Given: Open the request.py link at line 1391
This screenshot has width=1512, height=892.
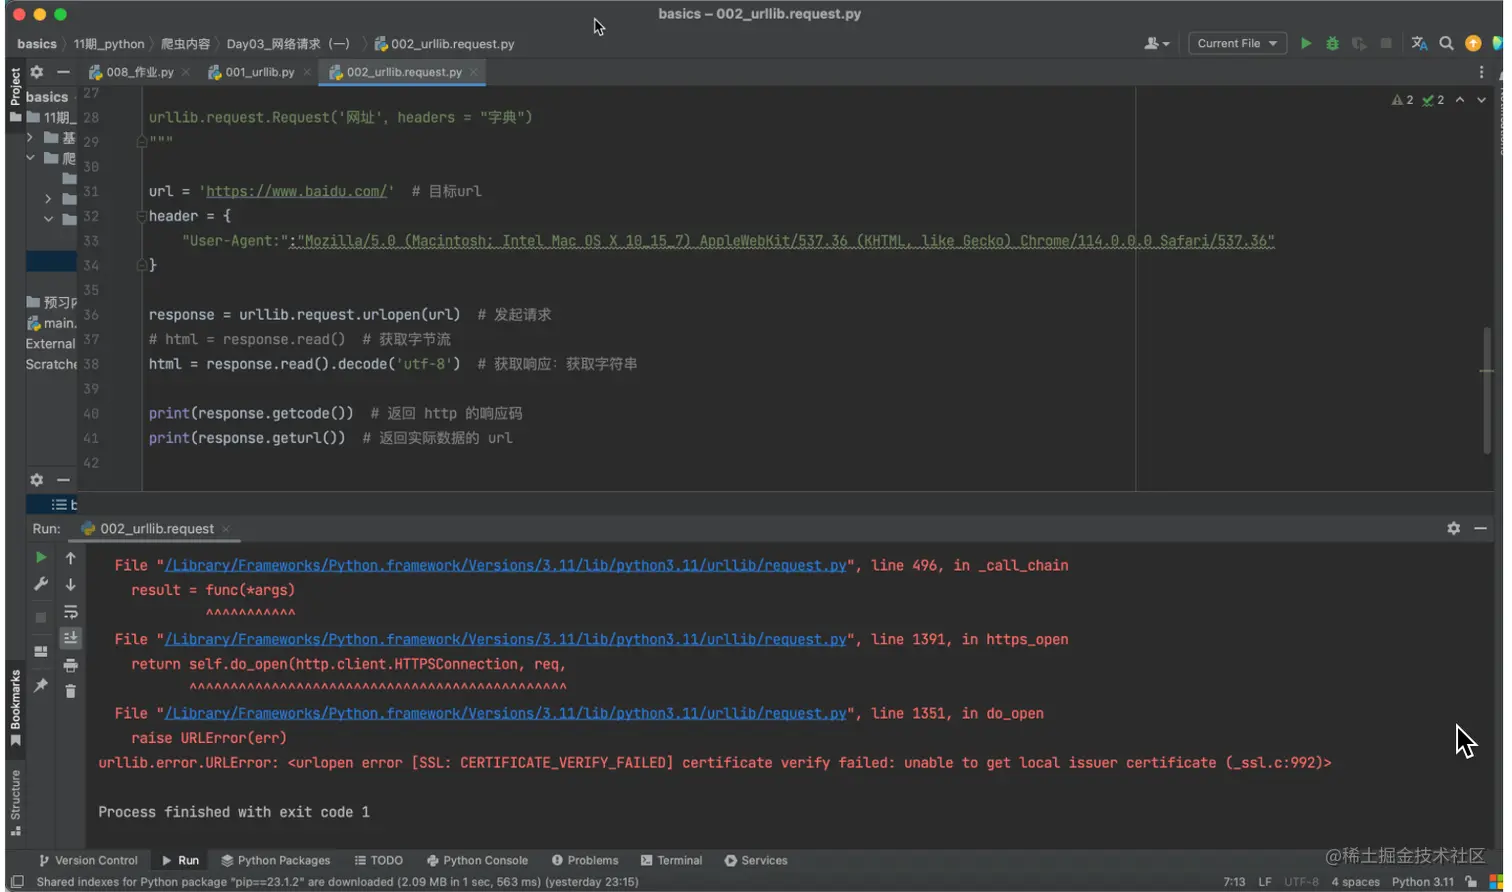Looking at the screenshot, I should [x=505, y=639].
